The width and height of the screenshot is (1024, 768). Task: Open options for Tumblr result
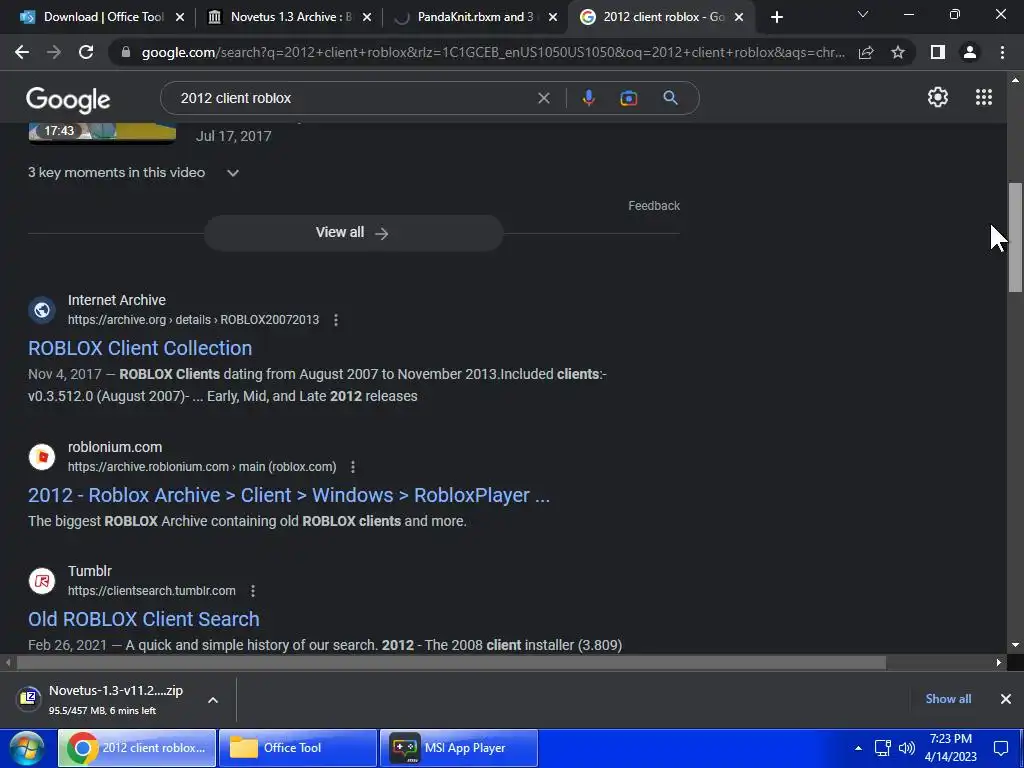click(x=253, y=591)
